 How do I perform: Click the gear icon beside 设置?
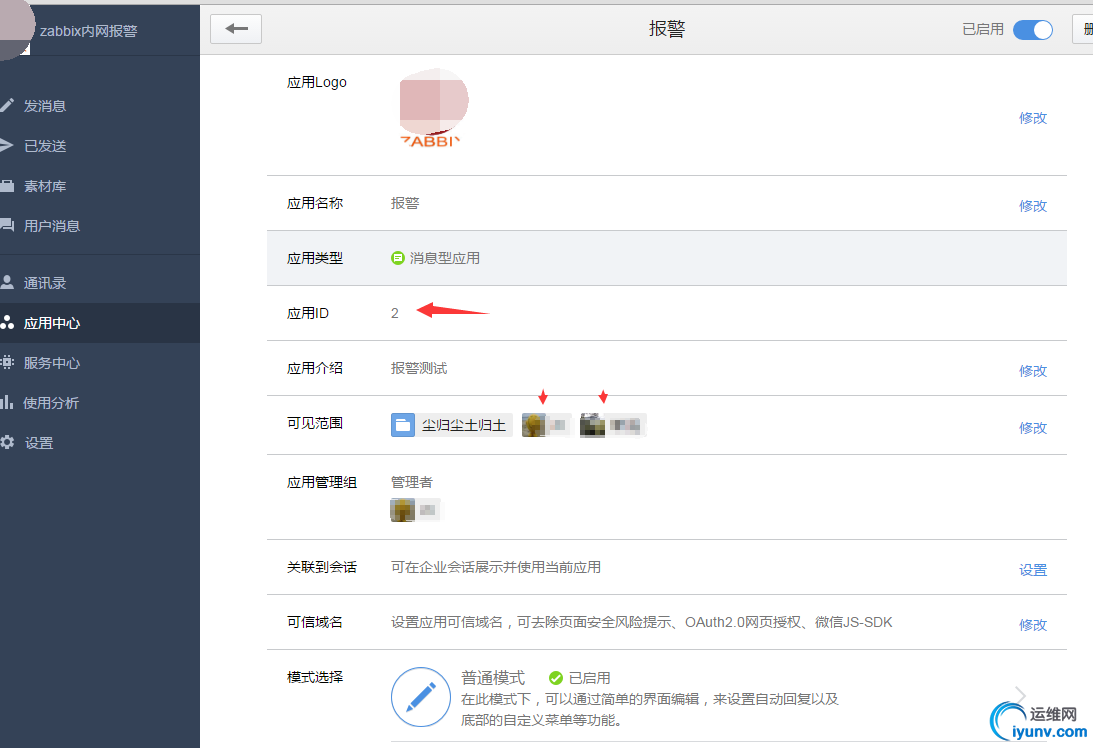7,442
